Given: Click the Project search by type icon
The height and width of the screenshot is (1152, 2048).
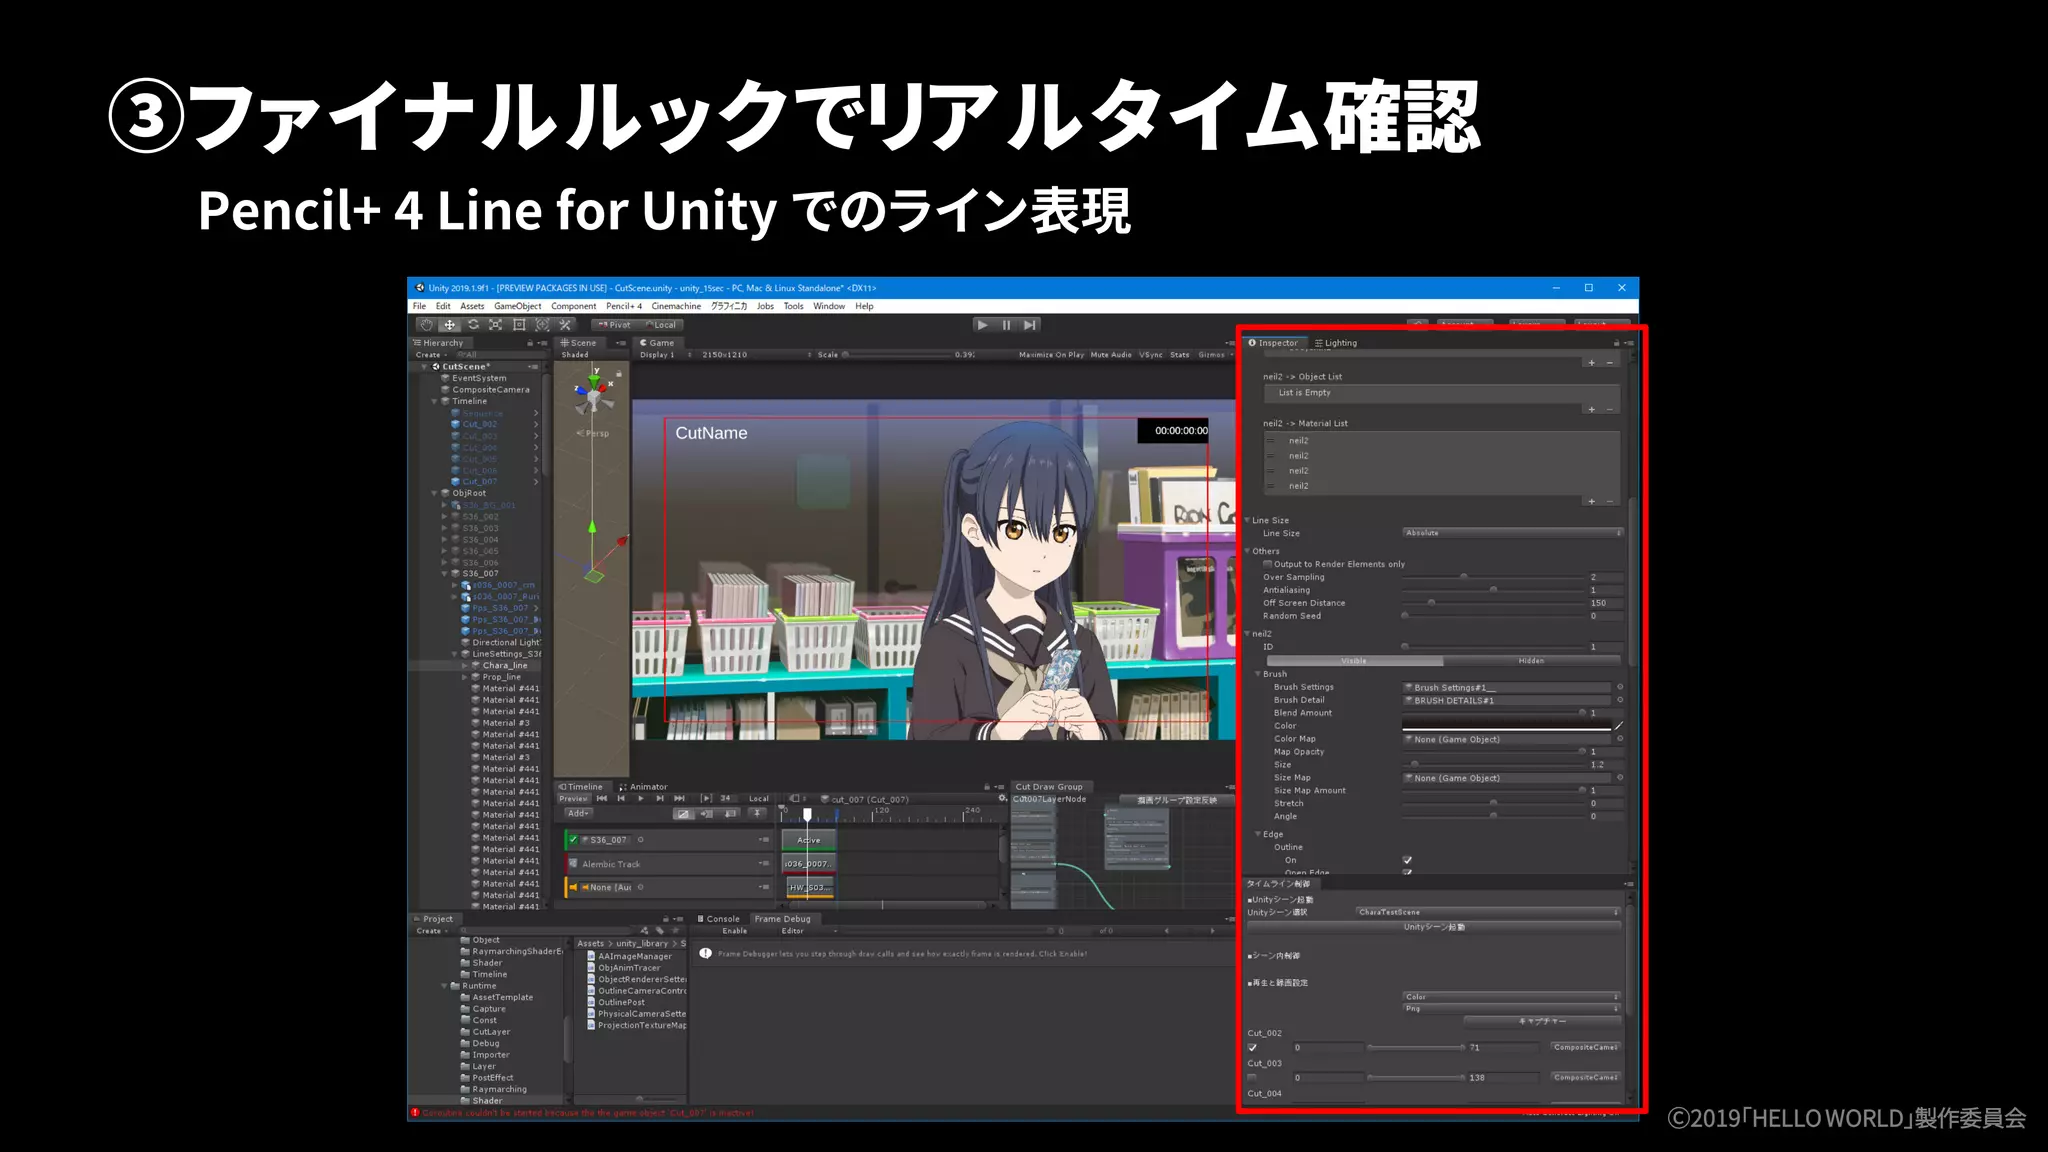Looking at the screenshot, I should tap(644, 931).
